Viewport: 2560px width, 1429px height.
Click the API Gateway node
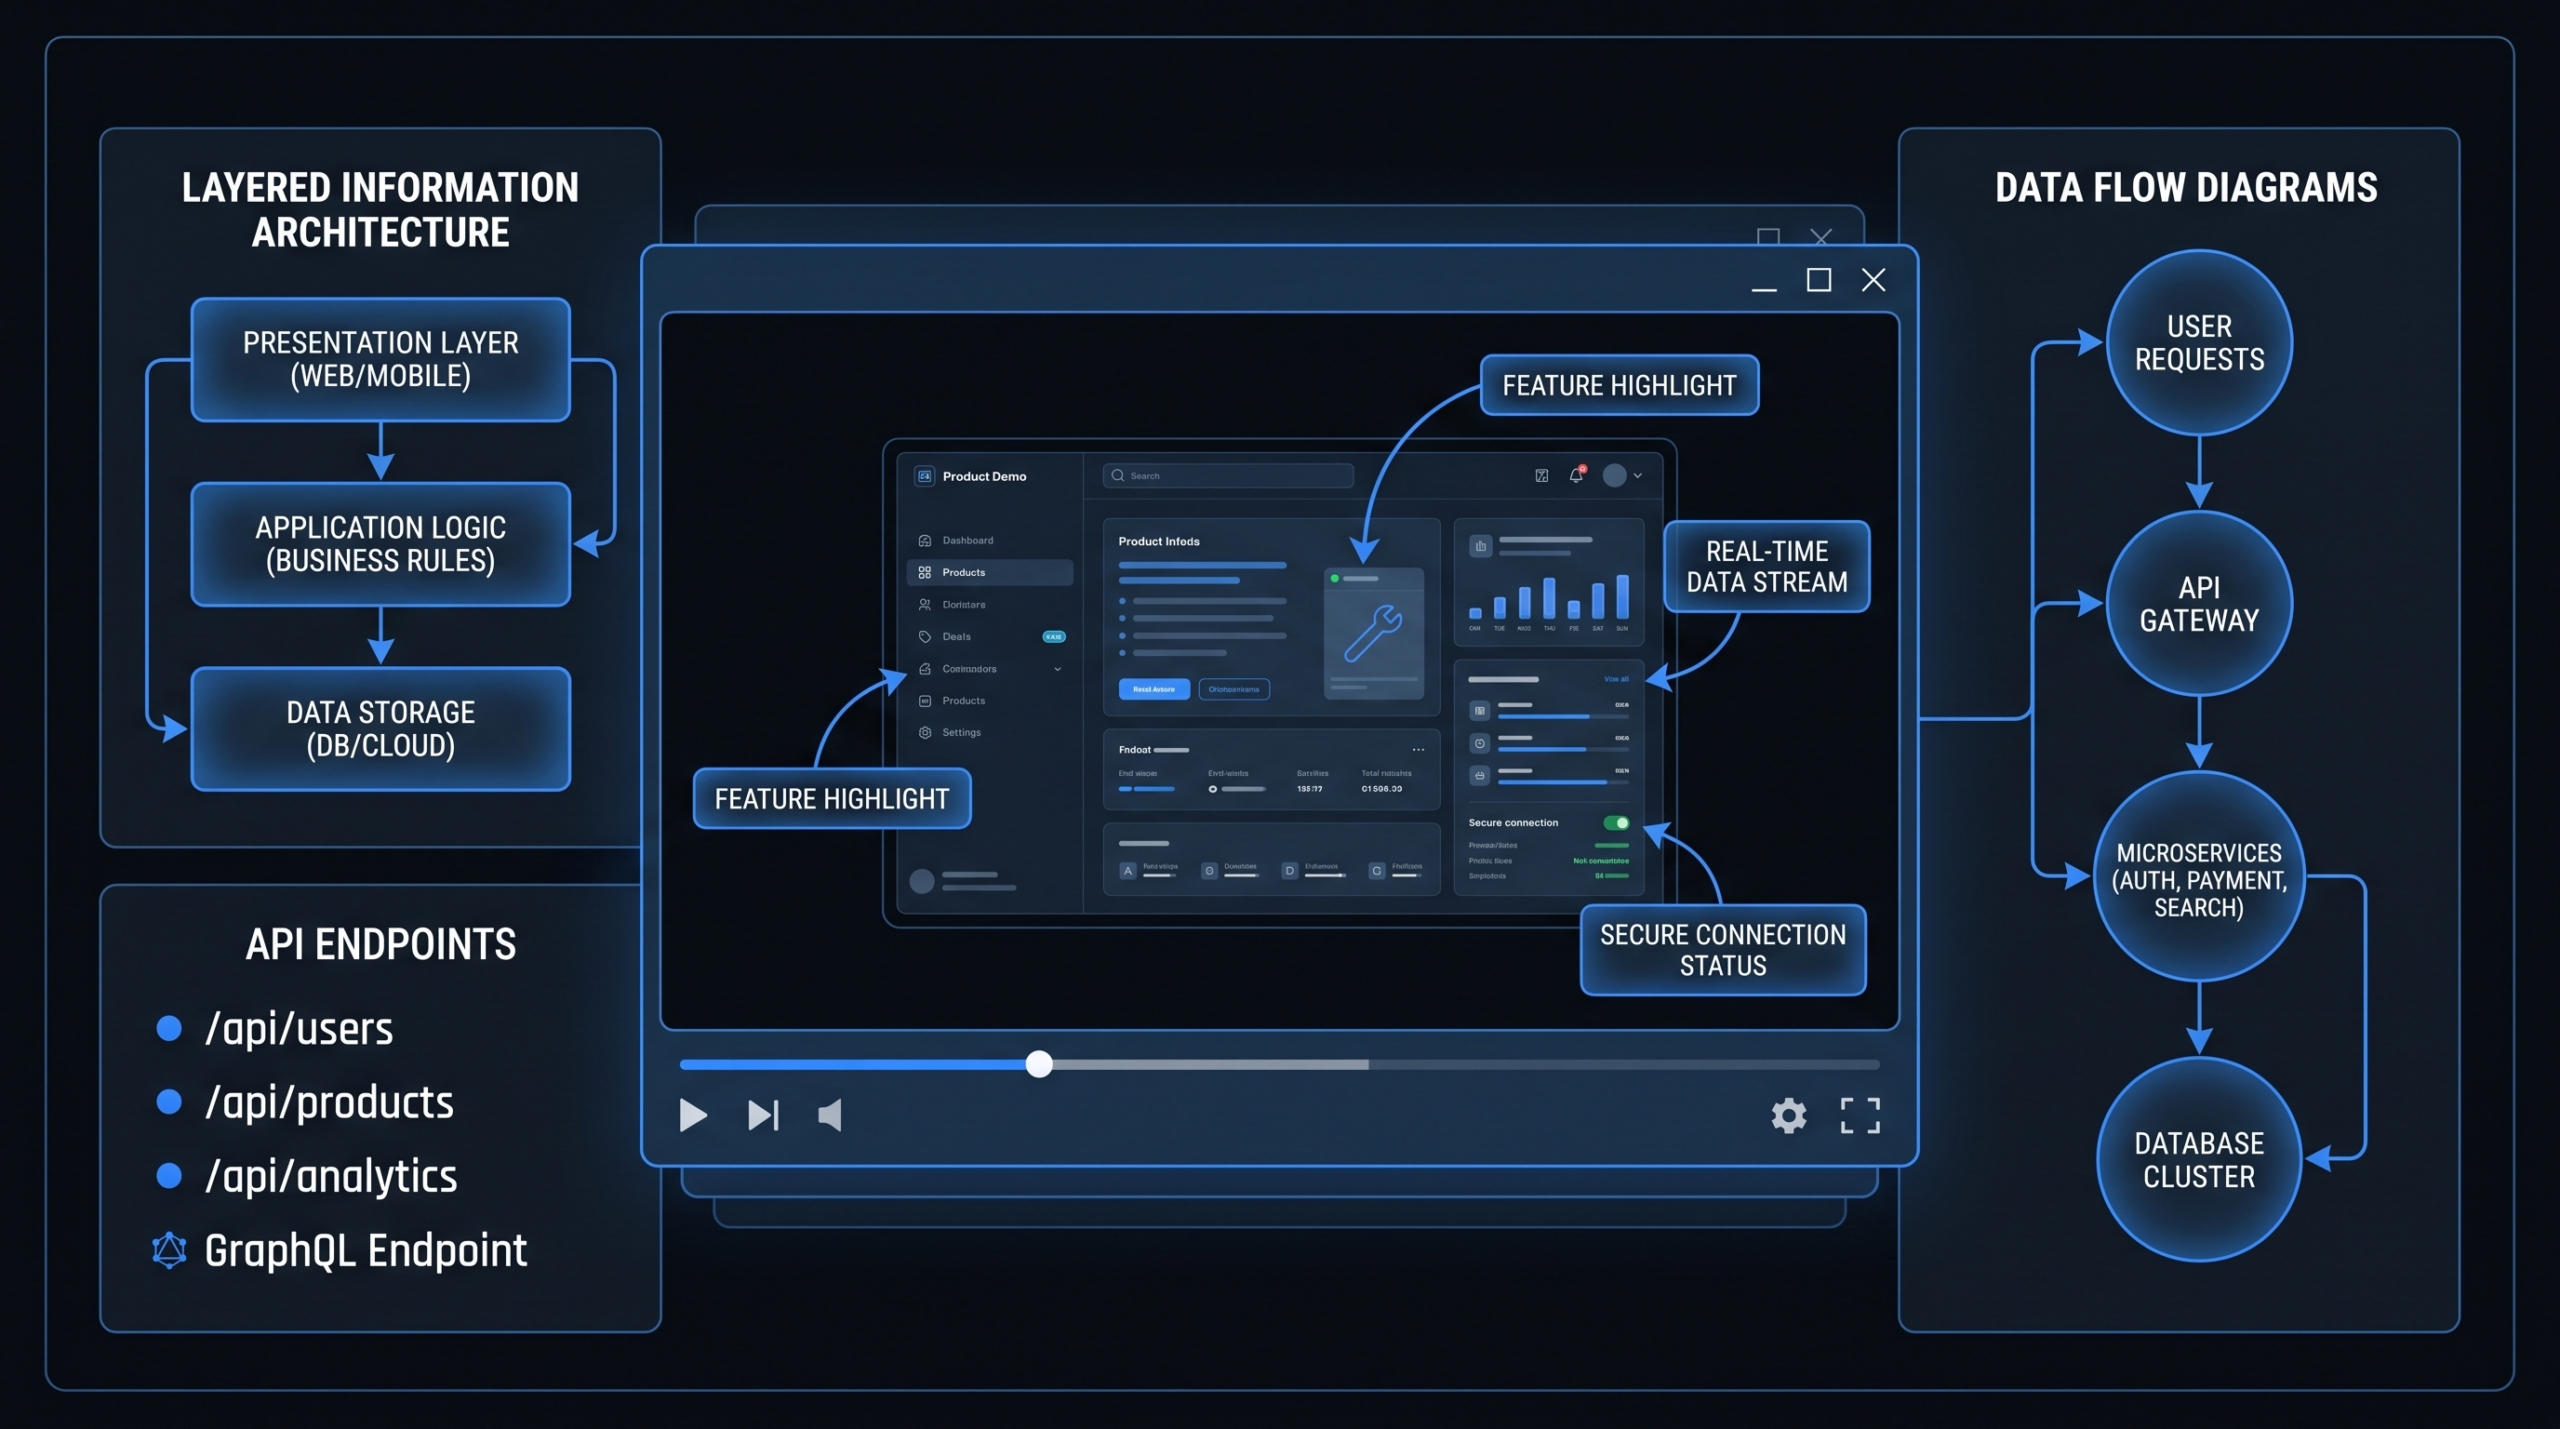coord(2199,604)
